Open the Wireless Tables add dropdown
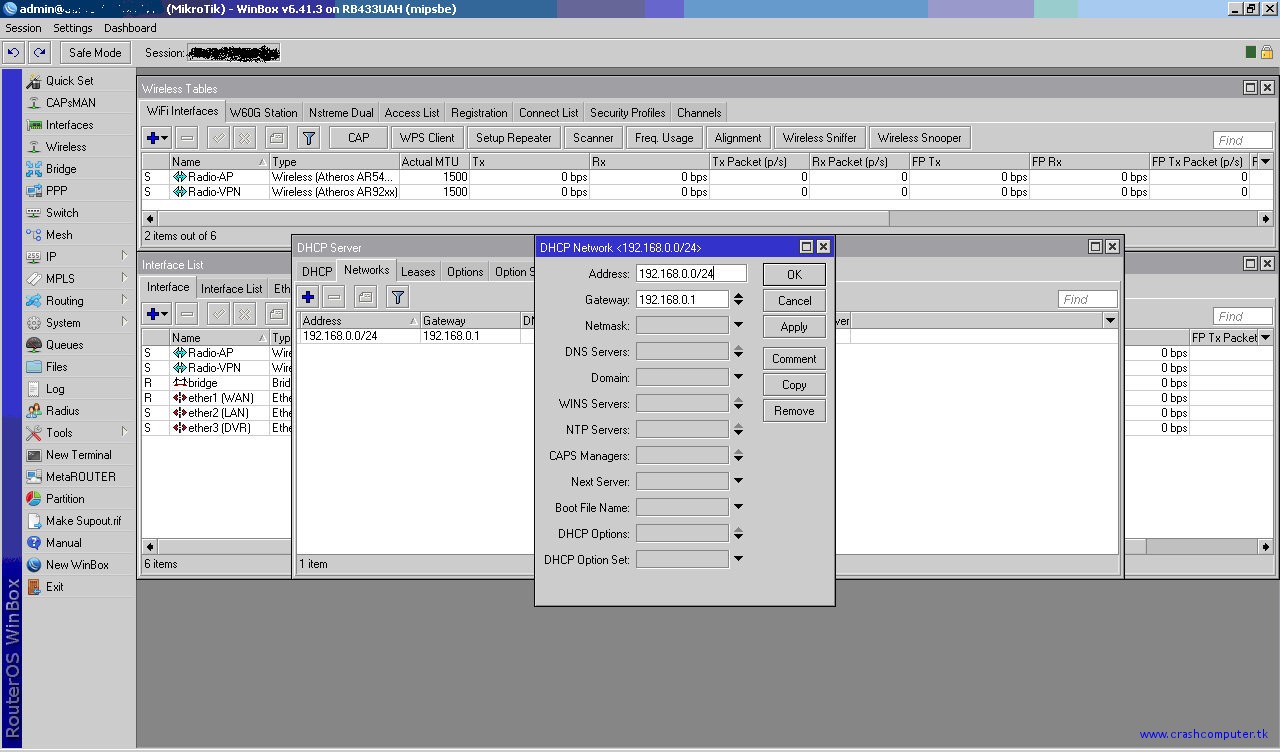The width and height of the screenshot is (1280, 752). point(158,138)
